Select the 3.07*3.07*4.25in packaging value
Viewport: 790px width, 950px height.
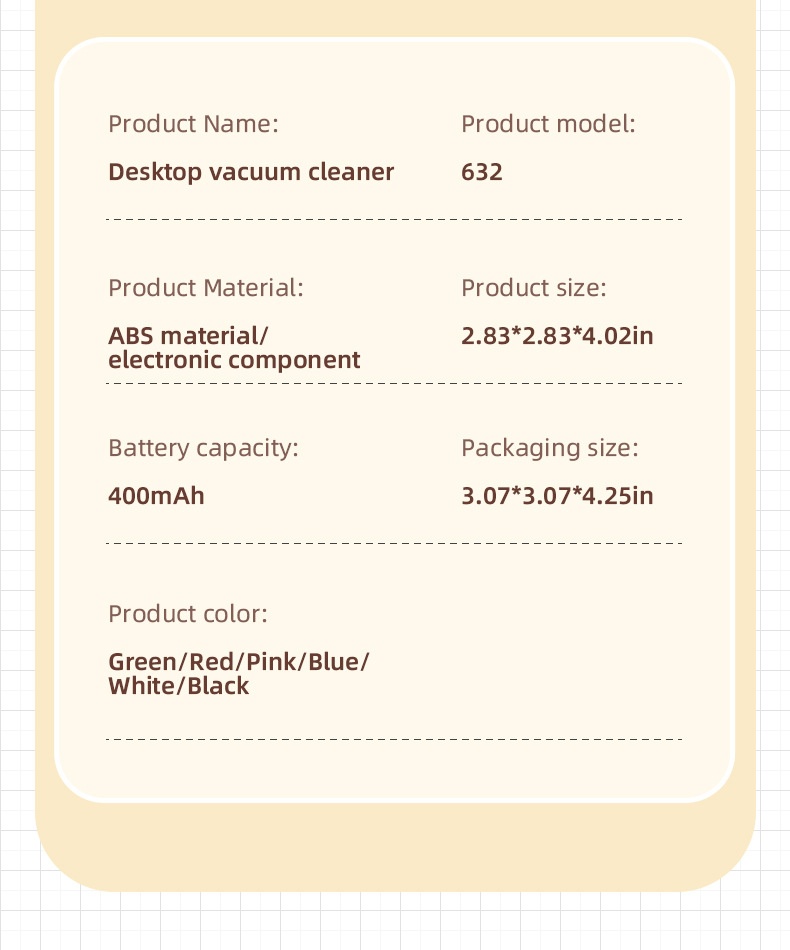coord(557,496)
